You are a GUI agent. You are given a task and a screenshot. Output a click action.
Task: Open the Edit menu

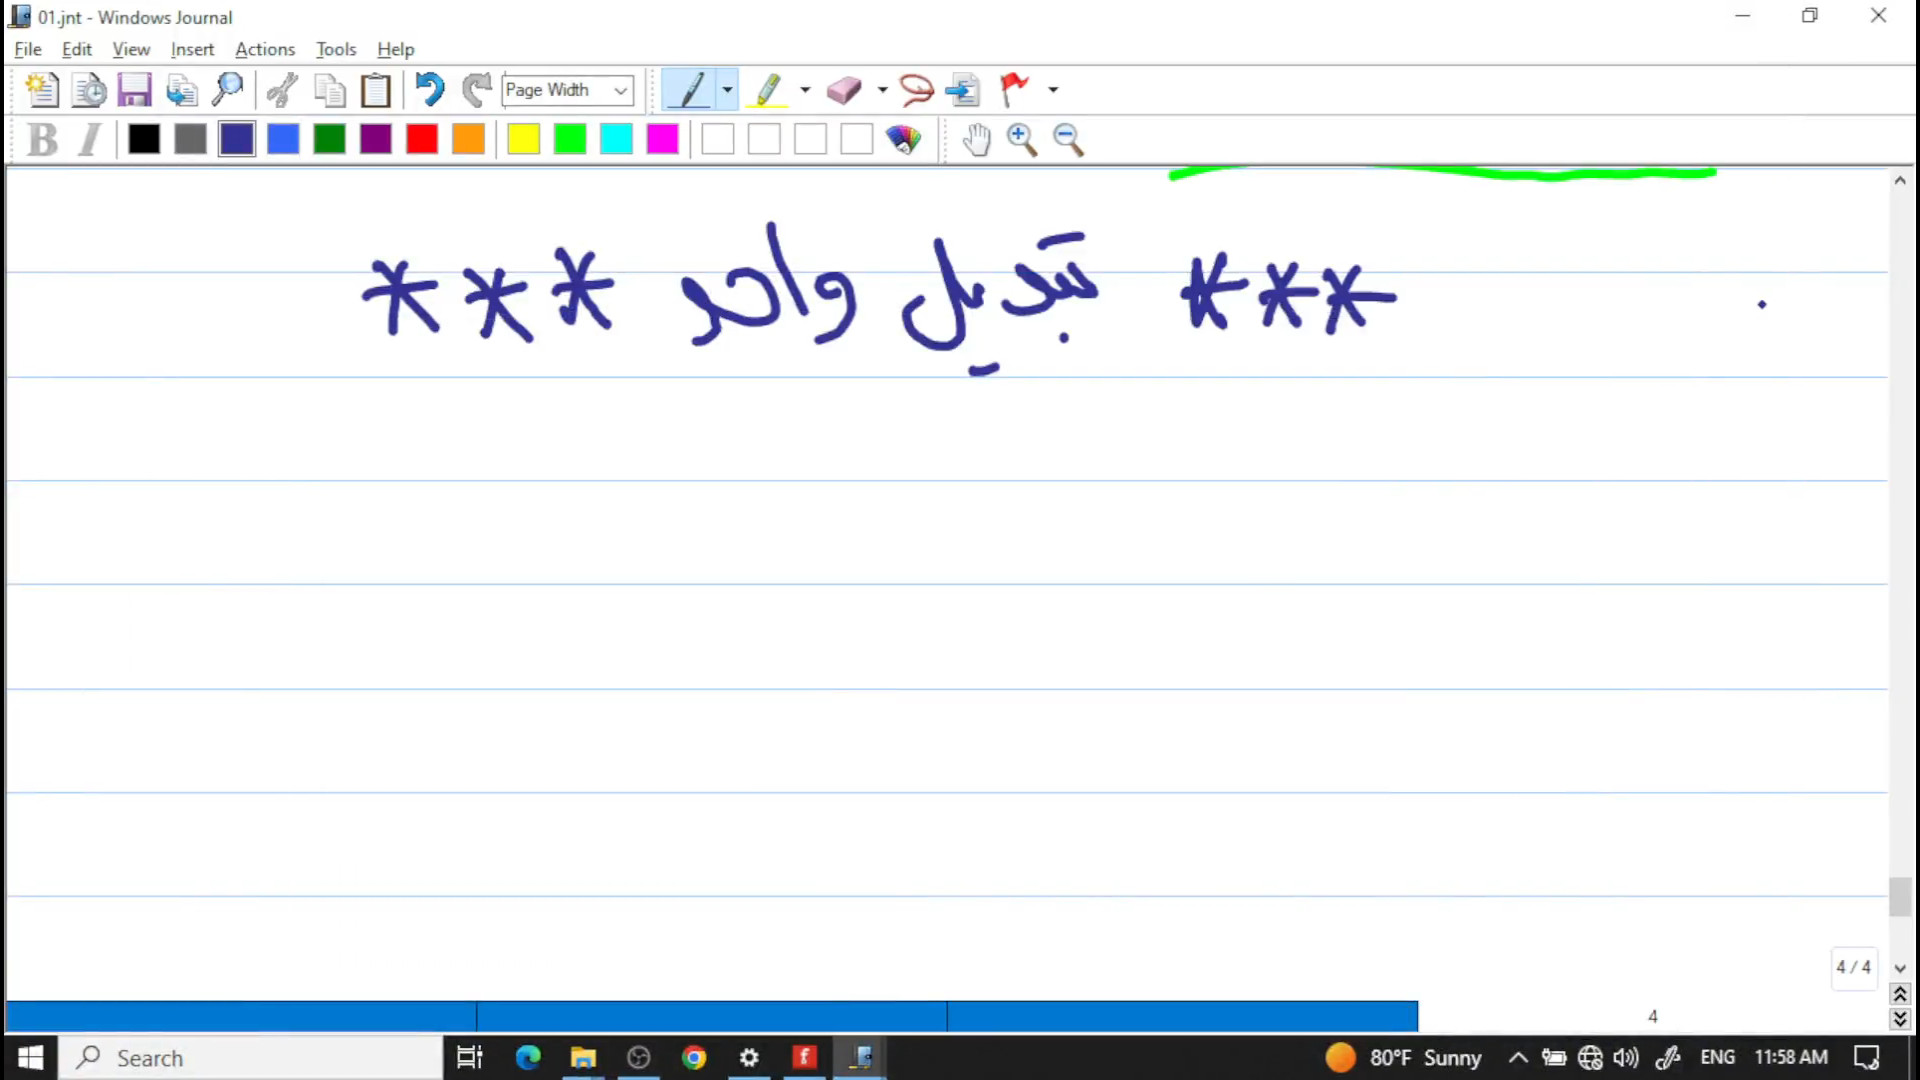[x=77, y=49]
